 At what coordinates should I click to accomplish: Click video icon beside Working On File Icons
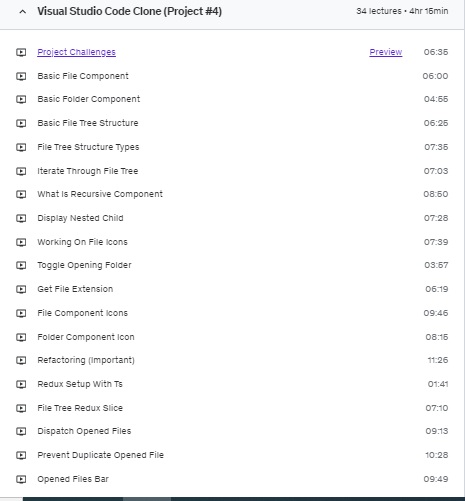click(21, 242)
